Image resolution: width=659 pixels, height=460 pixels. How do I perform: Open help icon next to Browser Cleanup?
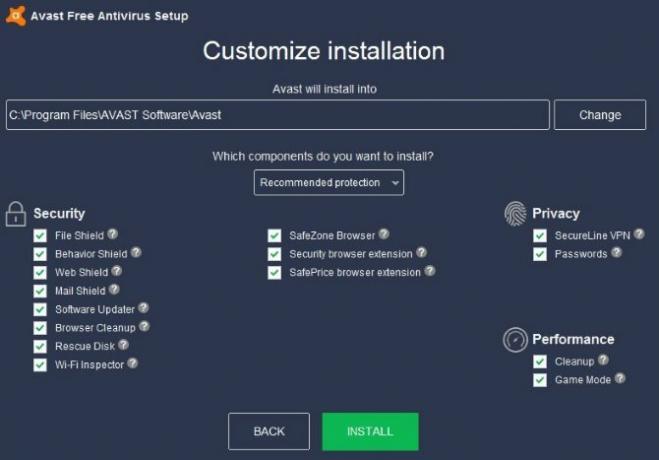144,326
